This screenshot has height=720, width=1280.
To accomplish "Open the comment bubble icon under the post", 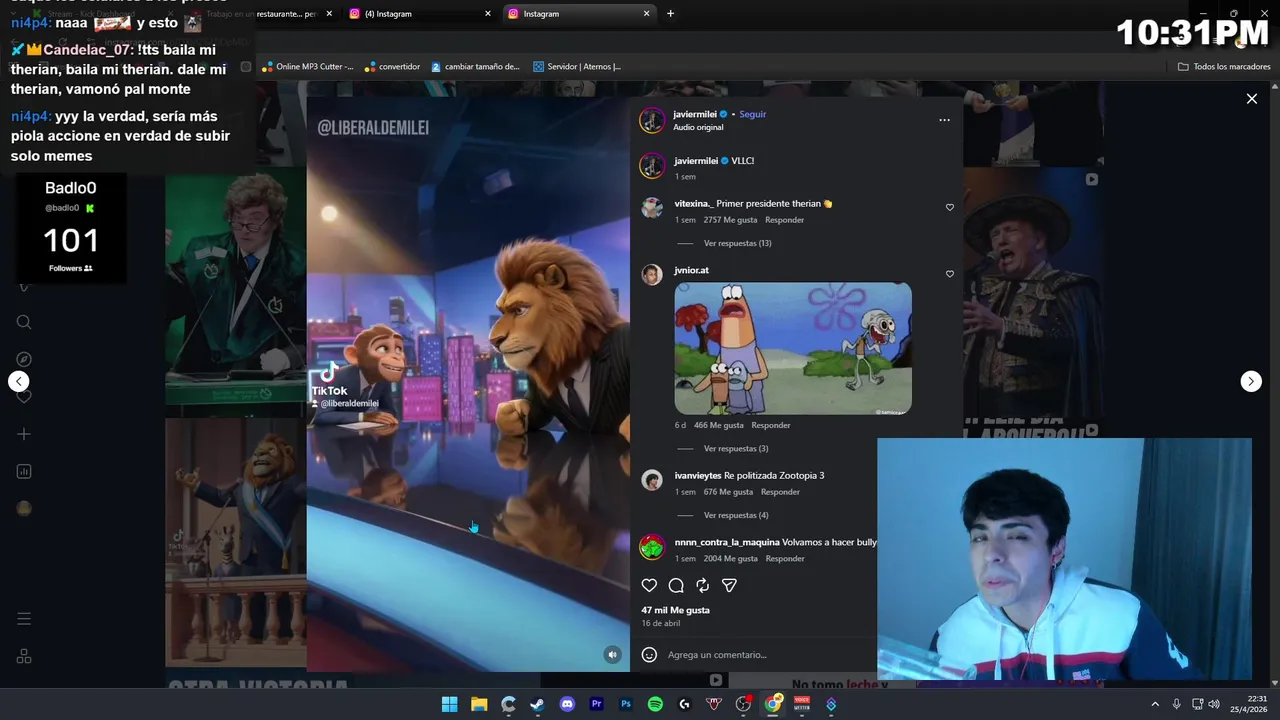I will 676,586.
